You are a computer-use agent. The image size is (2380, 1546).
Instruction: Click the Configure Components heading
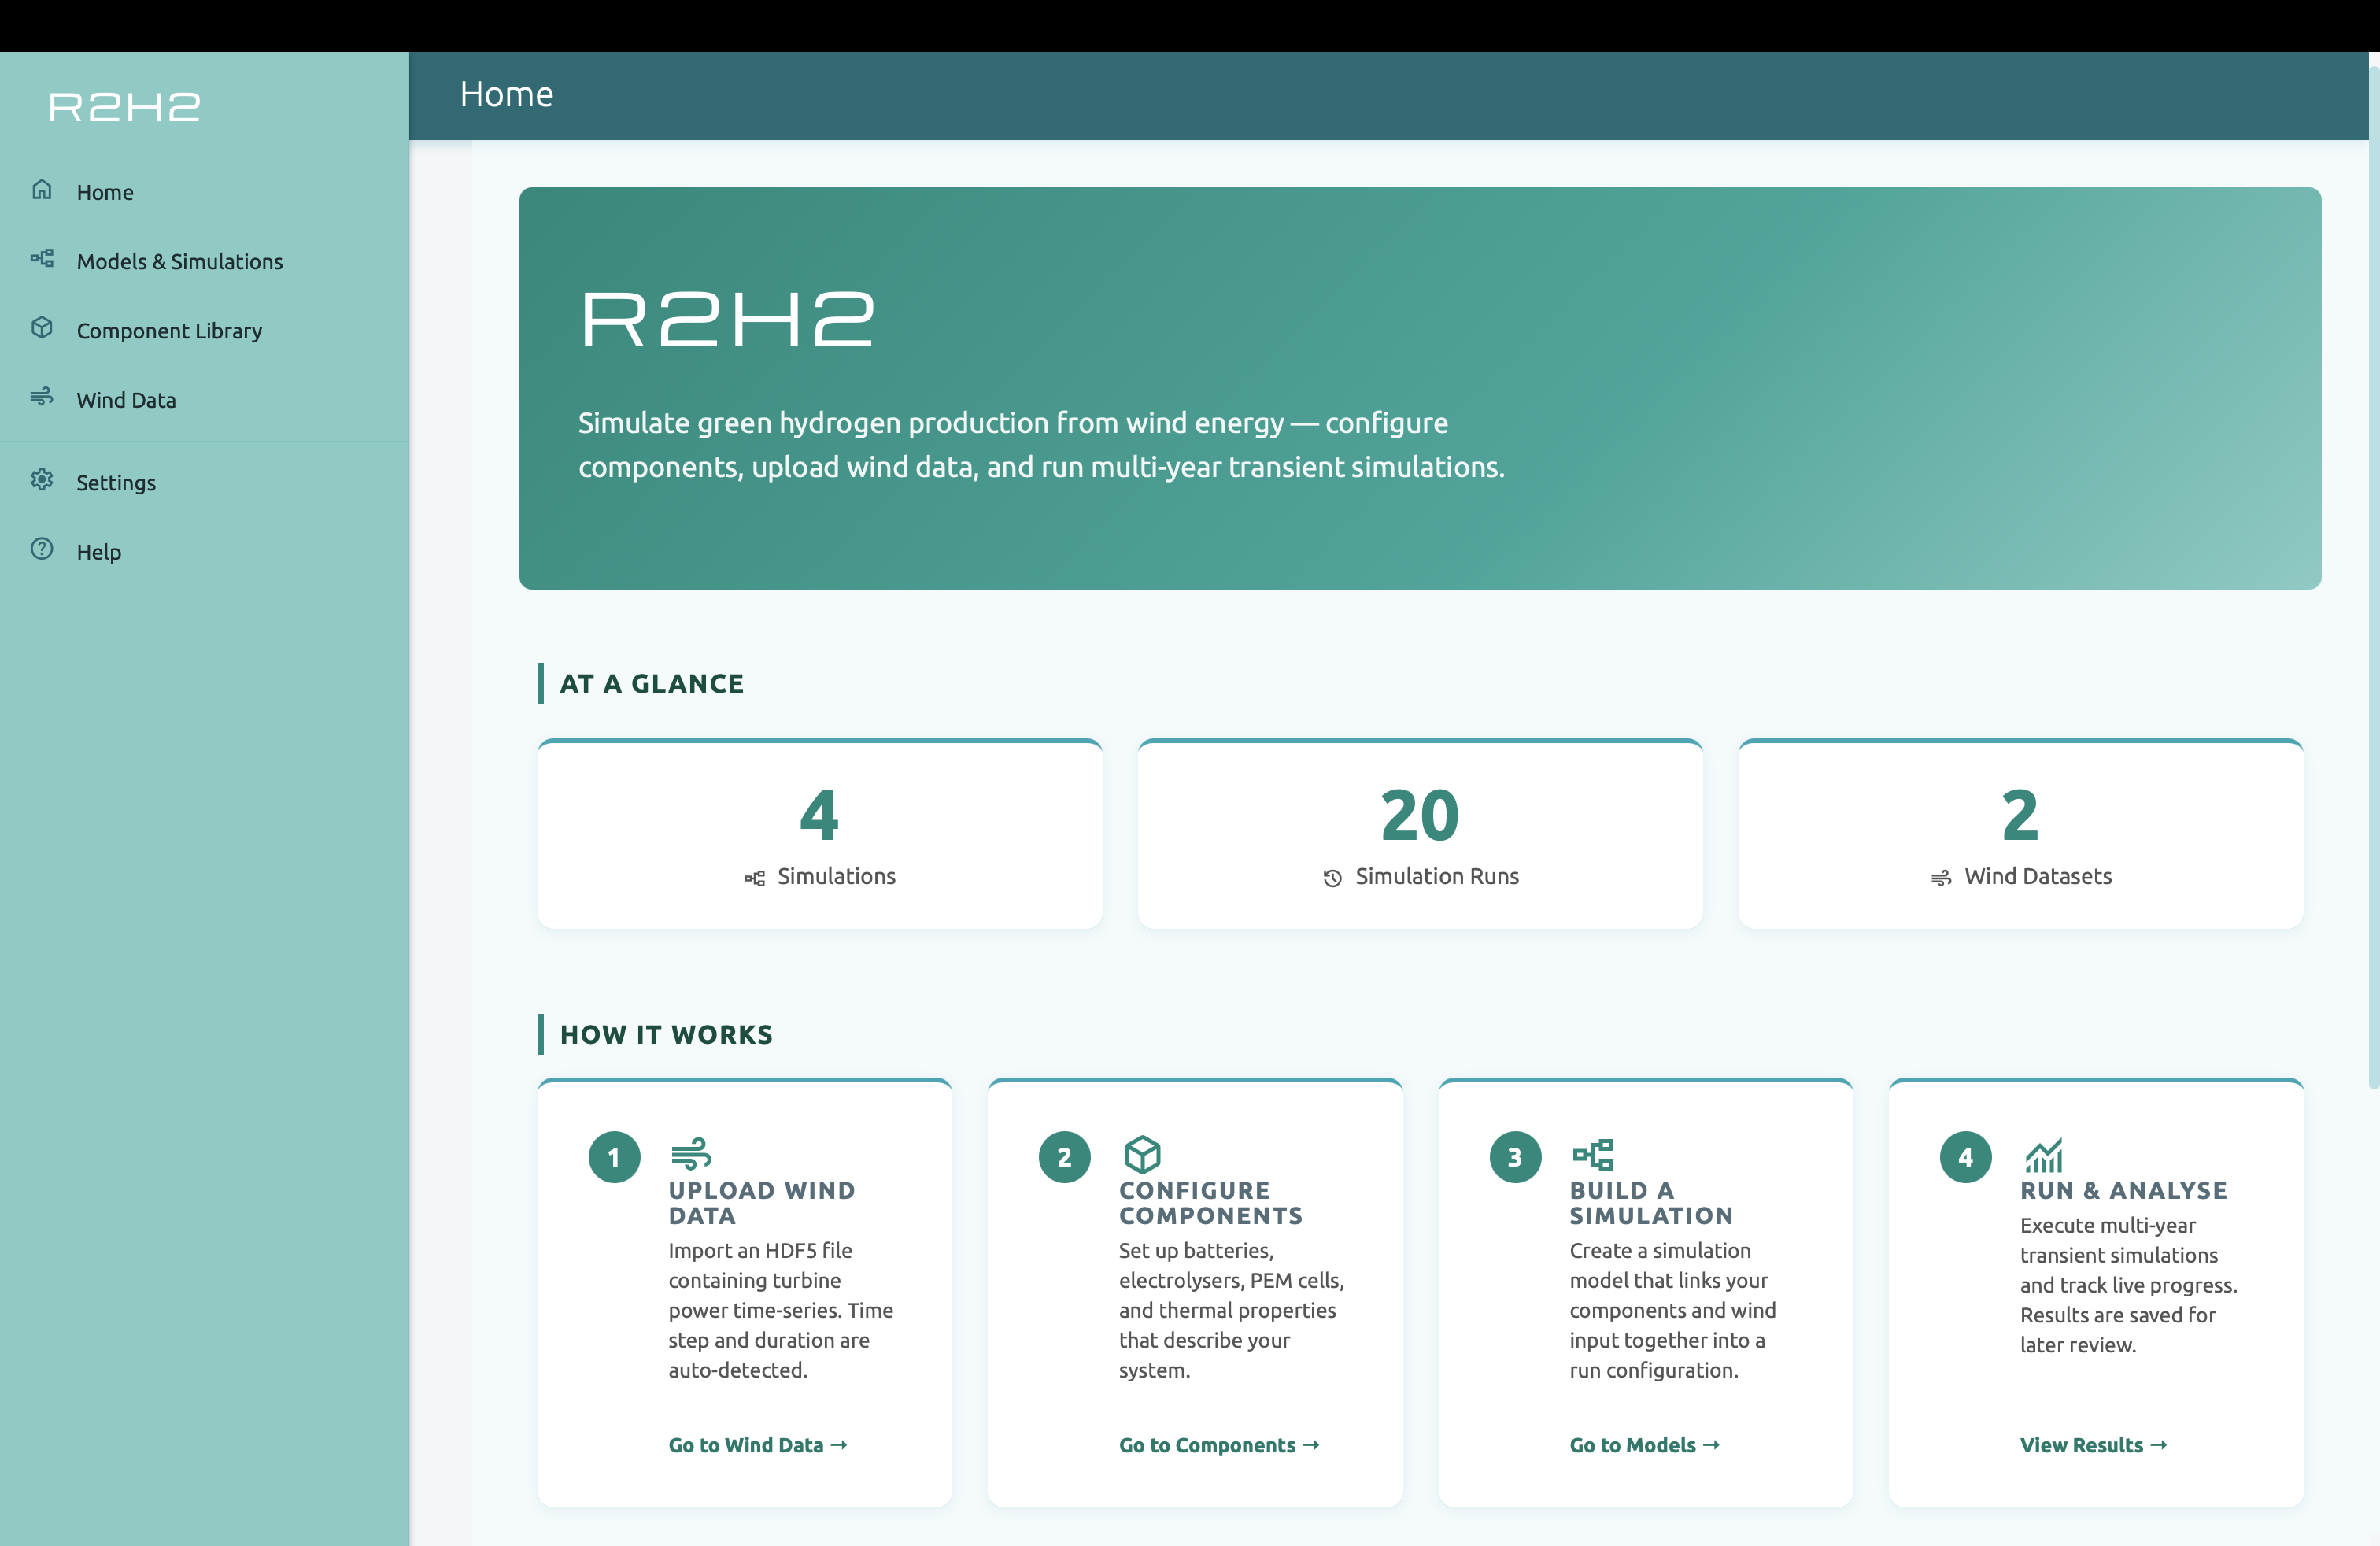pos(1211,1203)
